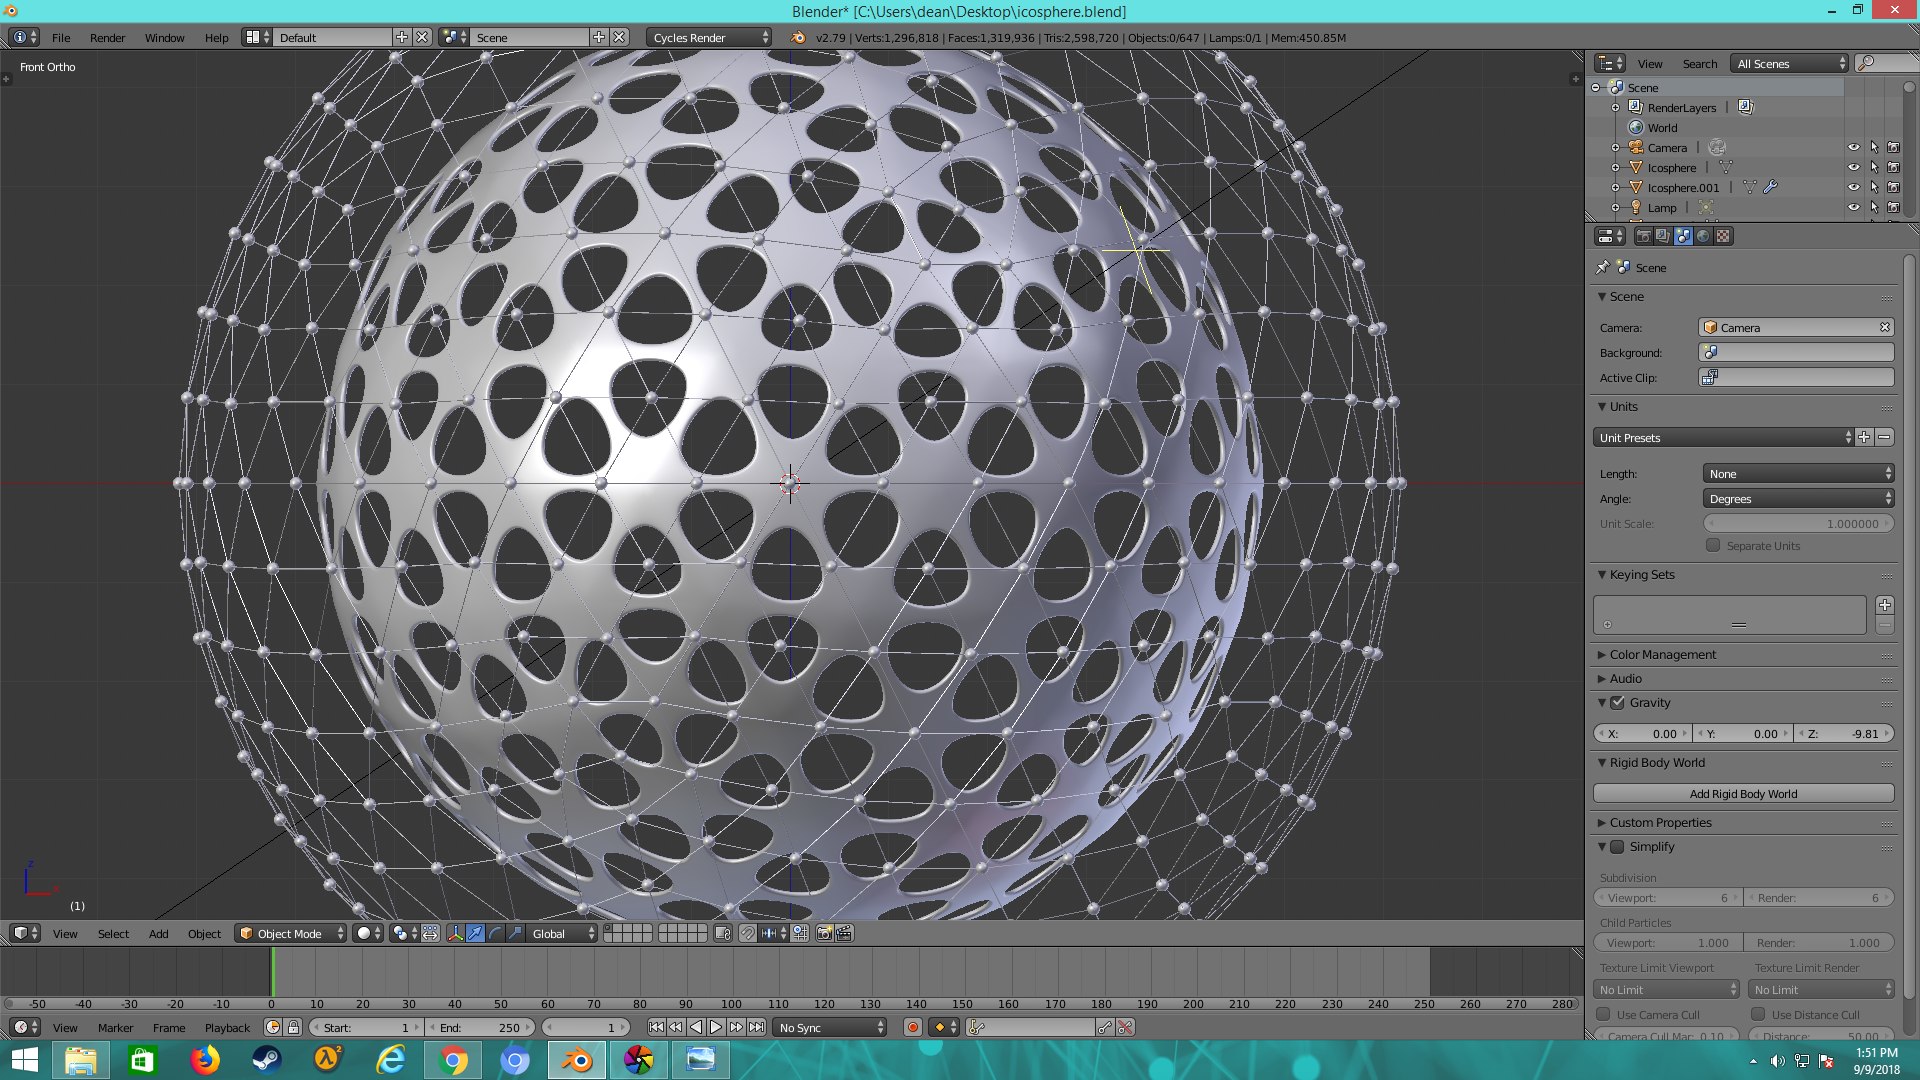Open the 3D view Add menu
This screenshot has height=1080, width=1920.
[158, 933]
